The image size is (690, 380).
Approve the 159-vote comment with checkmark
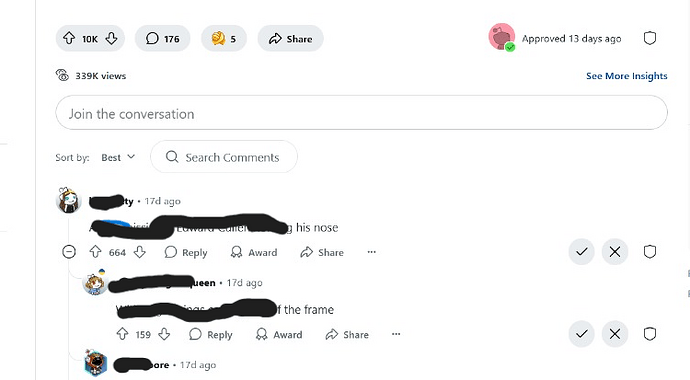point(582,334)
